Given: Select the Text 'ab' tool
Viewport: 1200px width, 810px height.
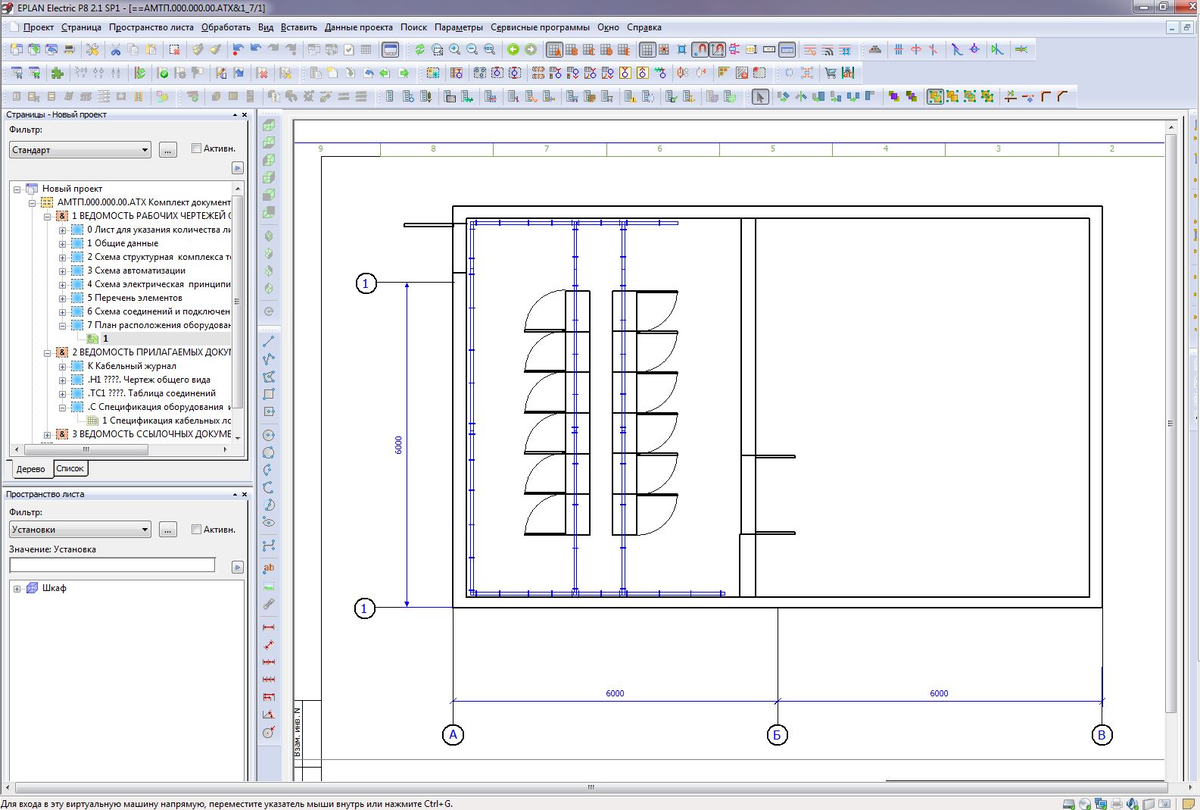Looking at the screenshot, I should [268, 567].
